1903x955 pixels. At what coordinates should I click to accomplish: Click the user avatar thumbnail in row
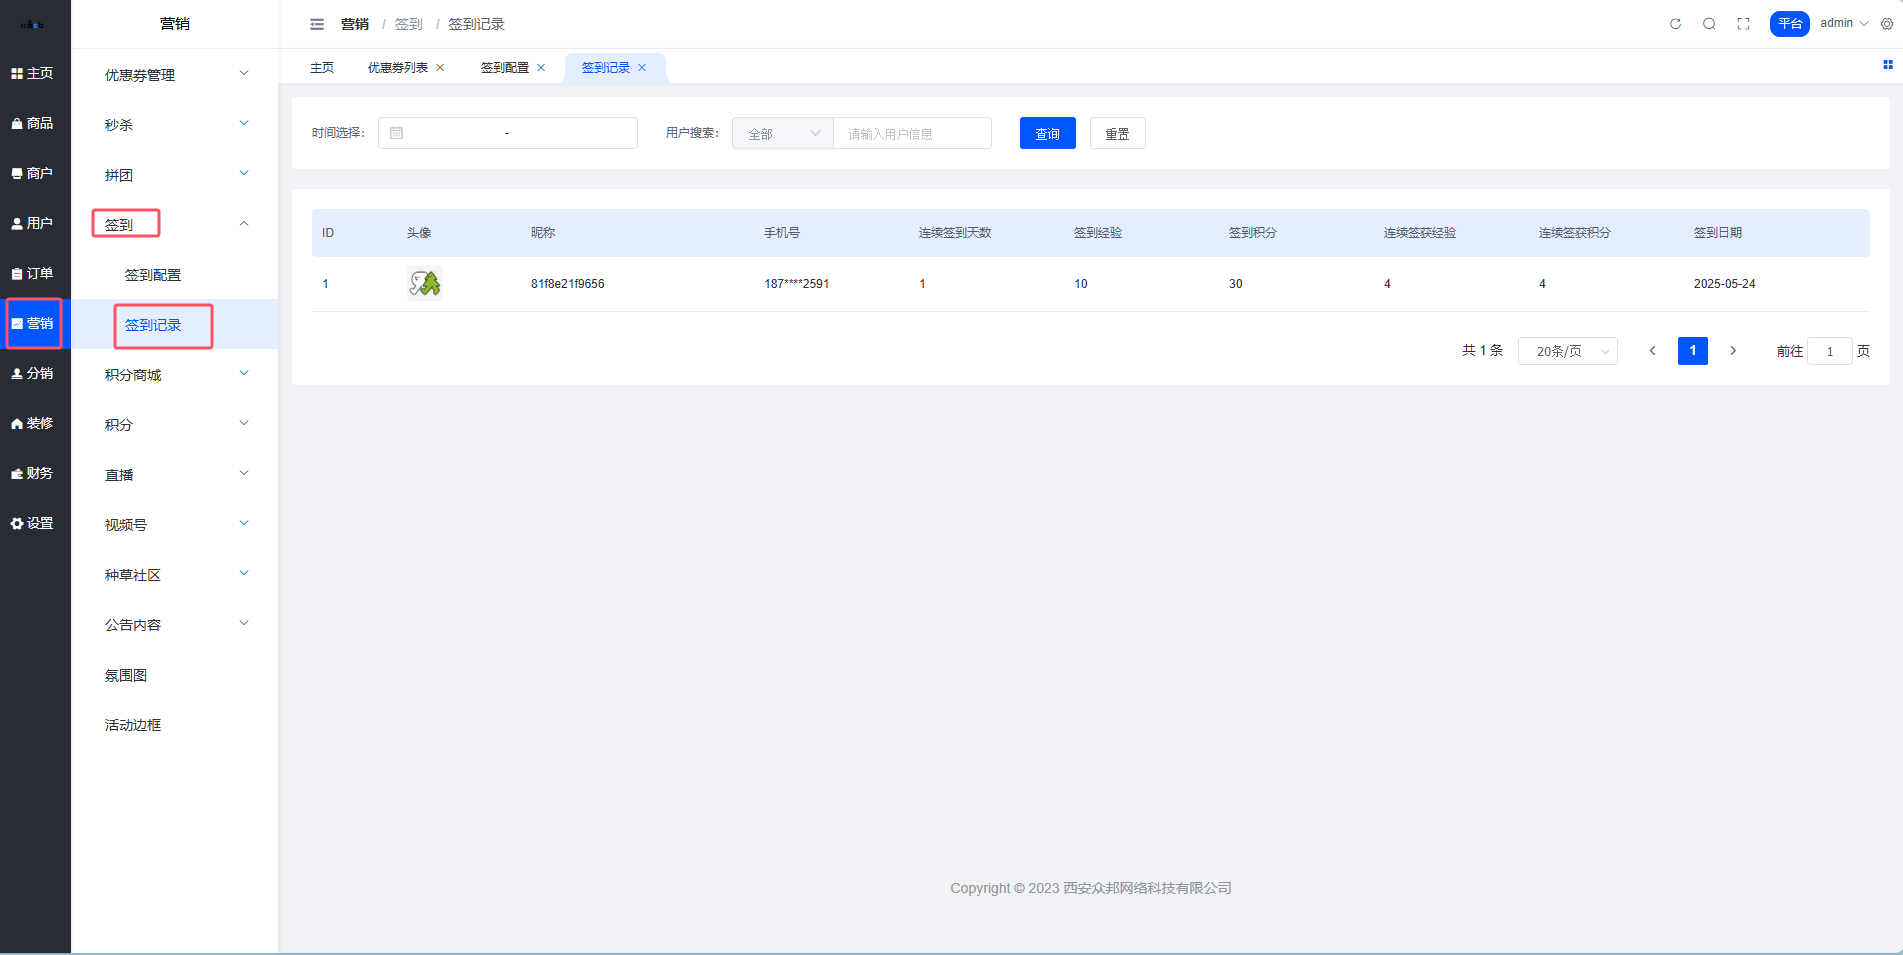(x=424, y=284)
